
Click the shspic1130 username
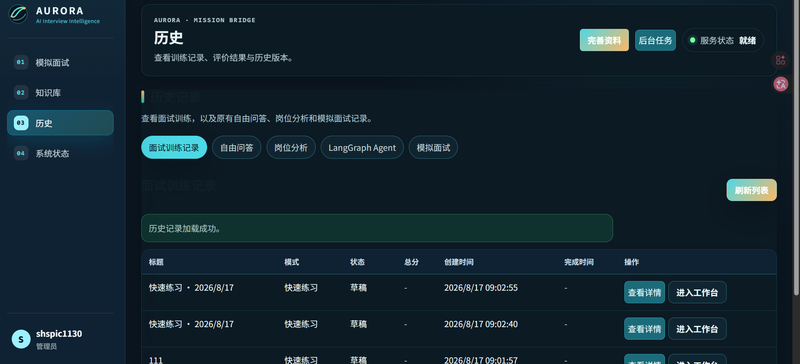pos(59,333)
